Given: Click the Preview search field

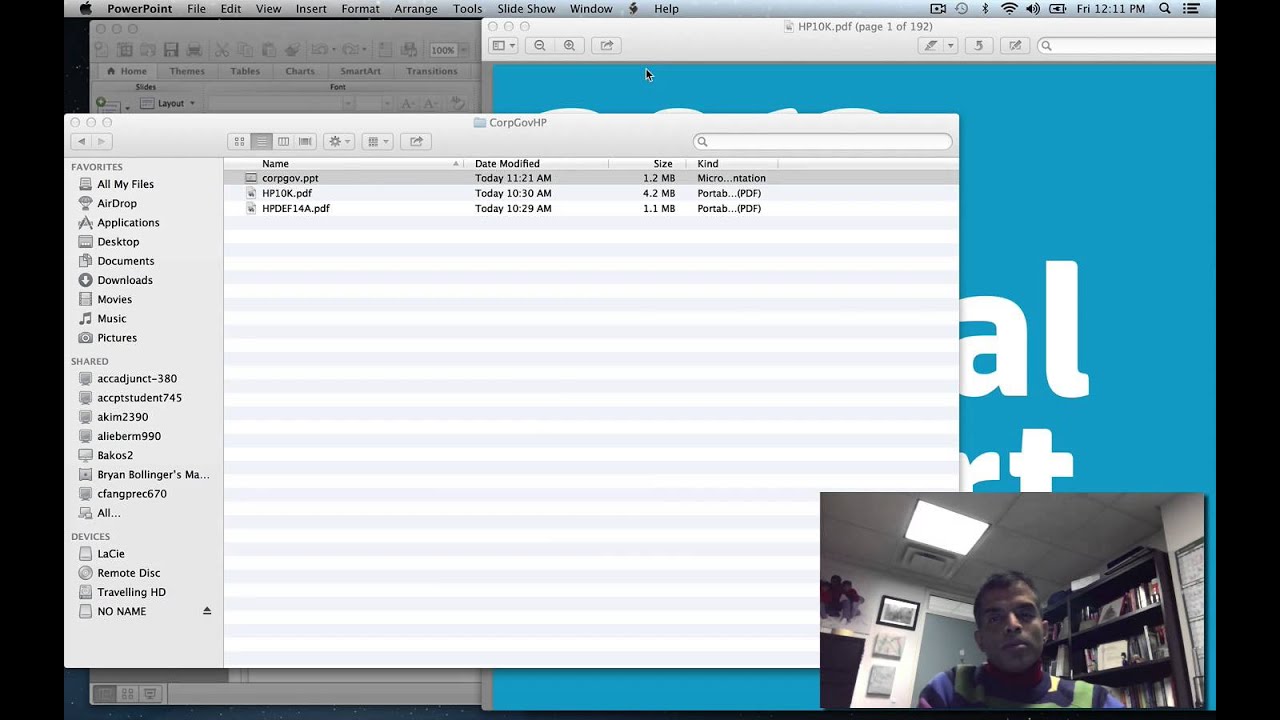Looking at the screenshot, I should [x=1127, y=45].
